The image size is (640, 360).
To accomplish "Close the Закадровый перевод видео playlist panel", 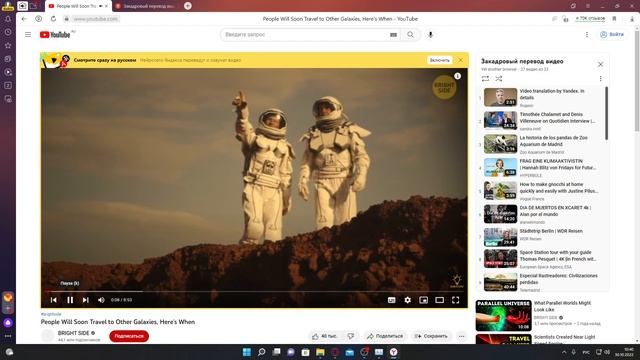I will (600, 64).
